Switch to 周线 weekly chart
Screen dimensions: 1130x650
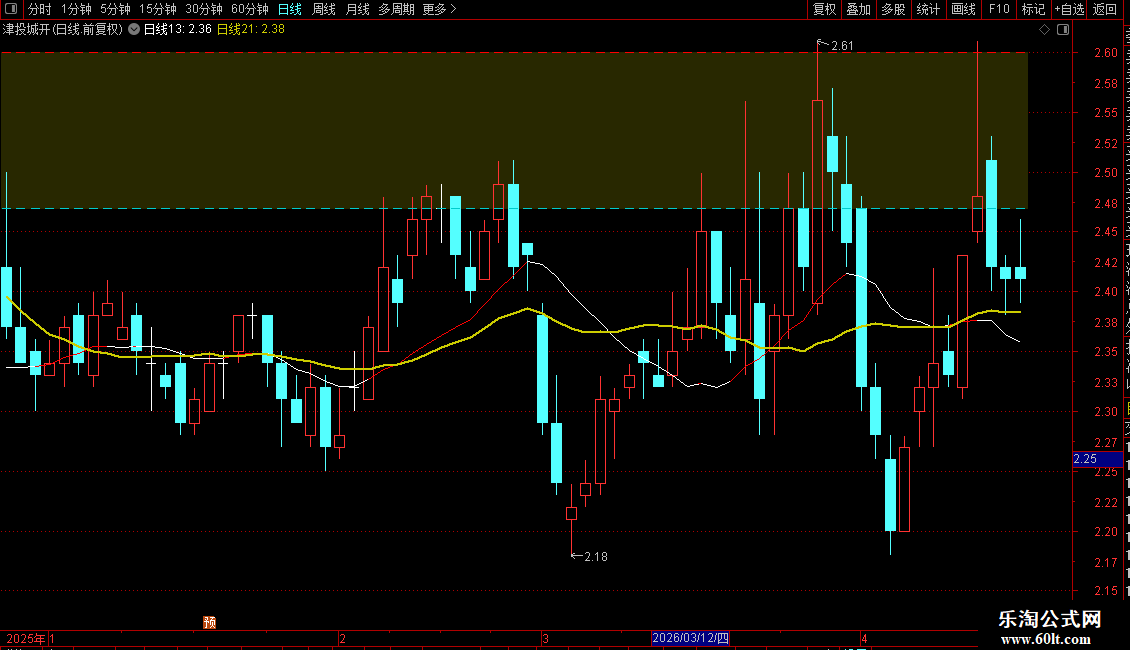pyautogui.click(x=324, y=9)
